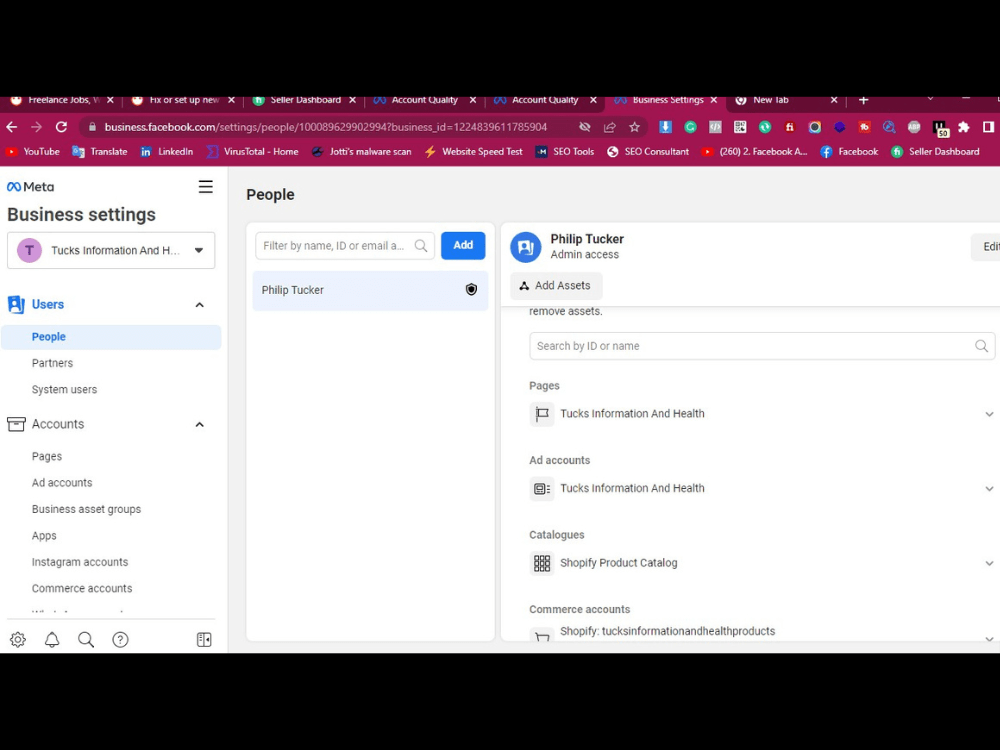Click the Edit button for Philip Tucker
1000x750 pixels.
tap(986, 247)
